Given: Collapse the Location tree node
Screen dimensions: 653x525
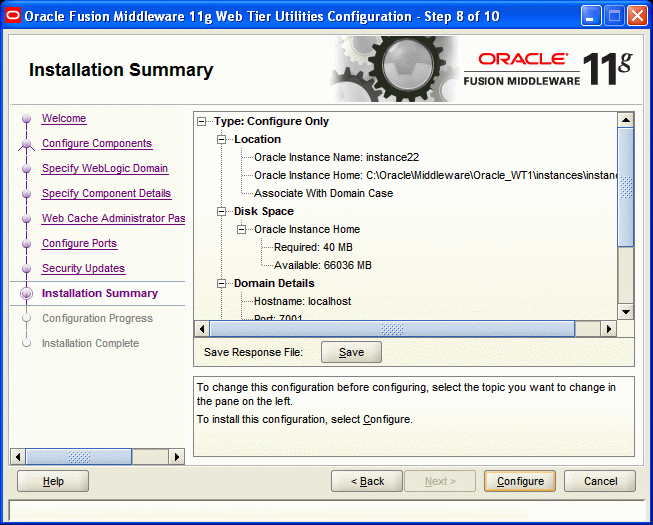Looking at the screenshot, I should click(222, 139).
